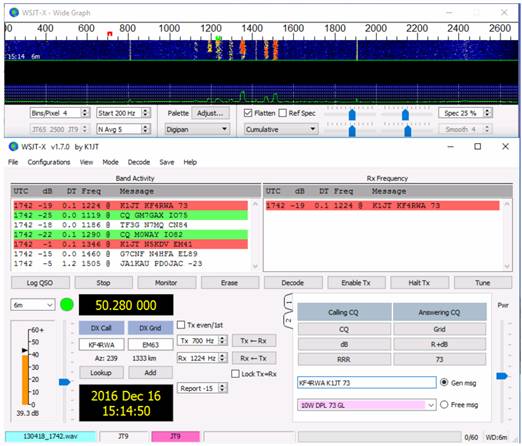This screenshot has height=446, width=522.
Task: Click the WSJT-X globe icon in main title bar
Action: click(x=14, y=147)
